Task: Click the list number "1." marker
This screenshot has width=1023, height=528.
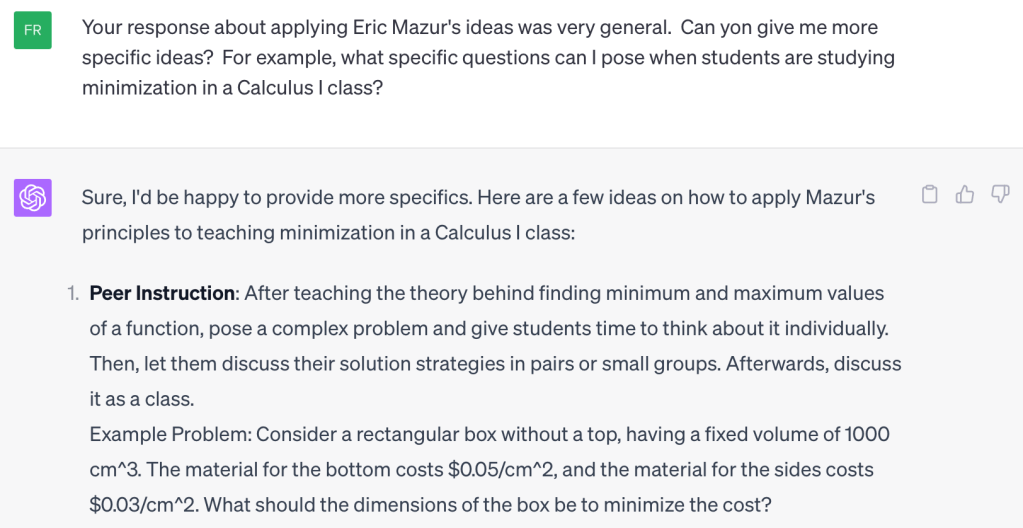Action: point(72,293)
